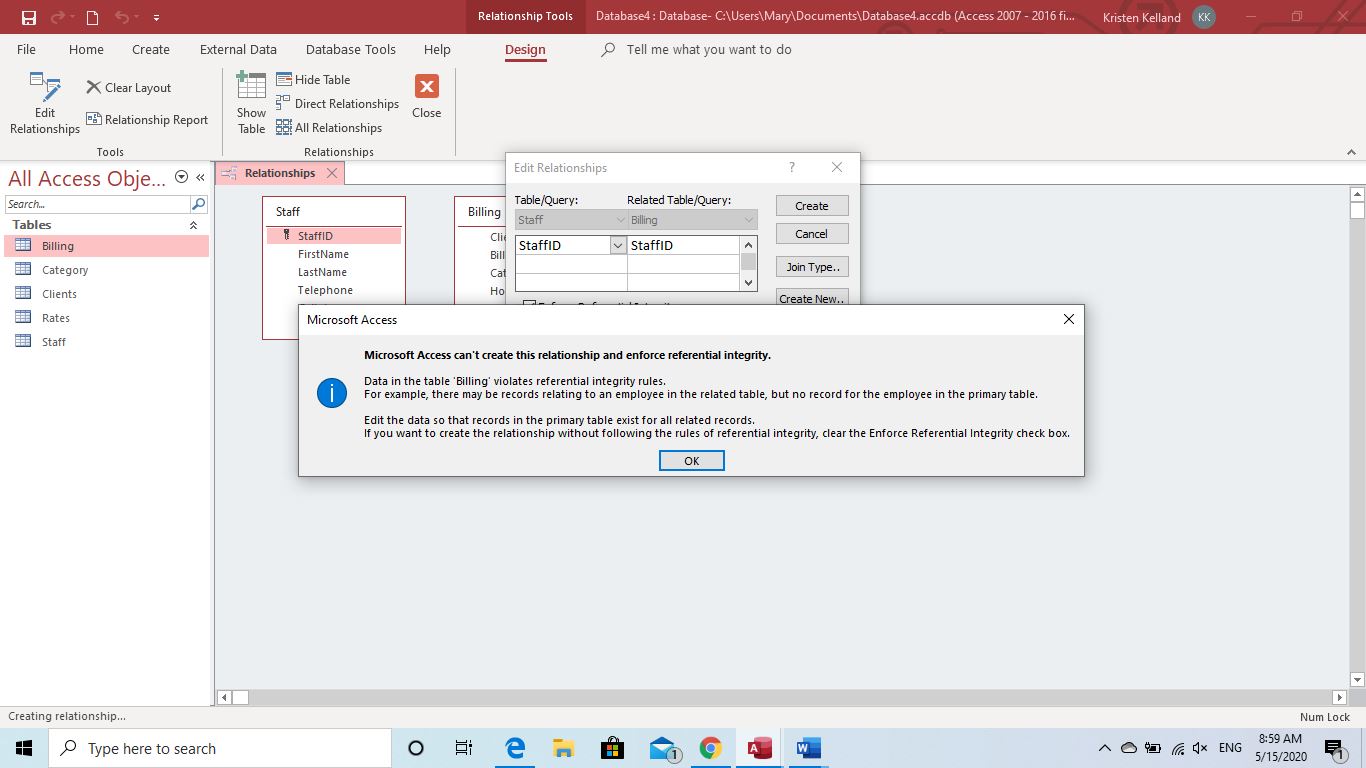Open the Database Tools tab
This screenshot has width=1366, height=768.
[351, 49]
